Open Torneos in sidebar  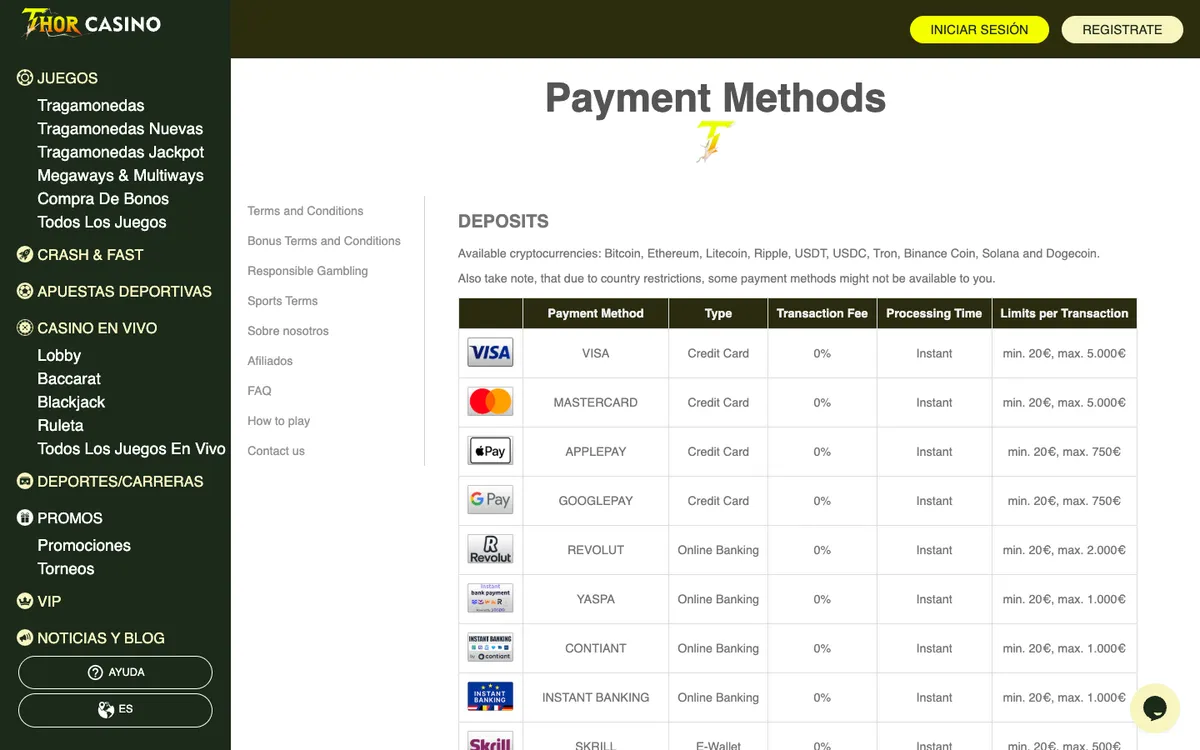point(66,569)
